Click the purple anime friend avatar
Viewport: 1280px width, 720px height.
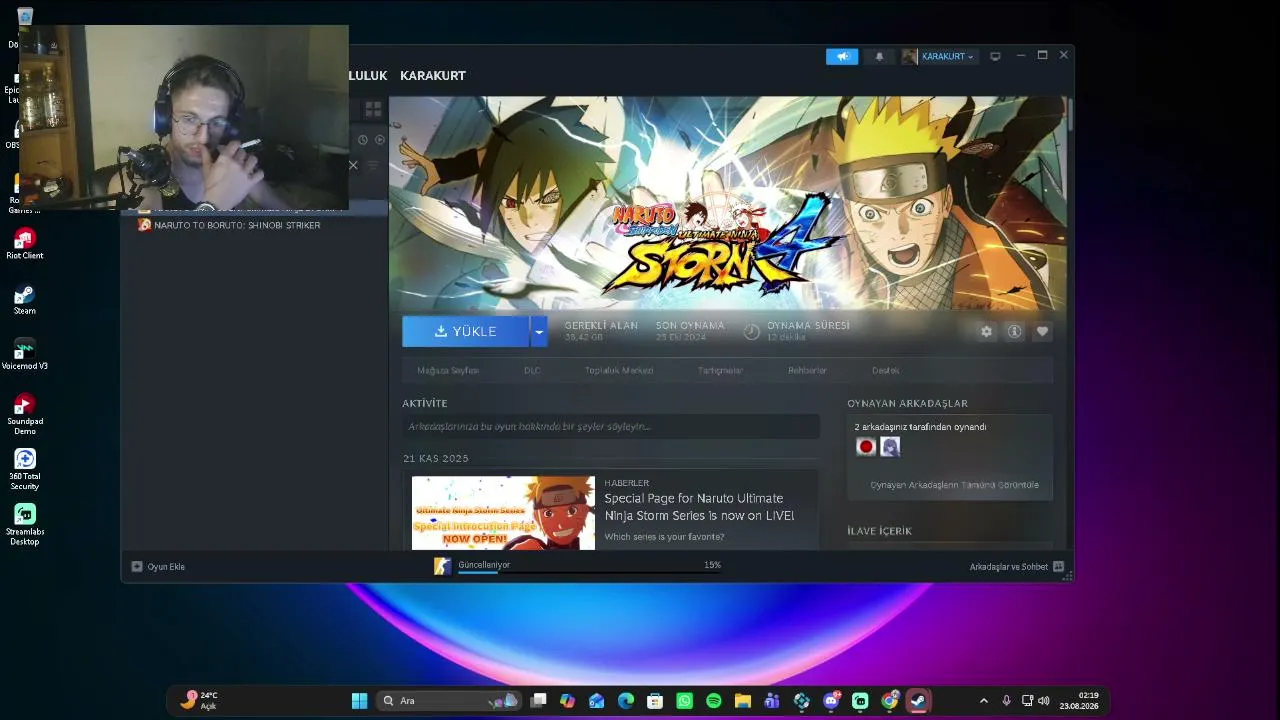click(x=890, y=447)
